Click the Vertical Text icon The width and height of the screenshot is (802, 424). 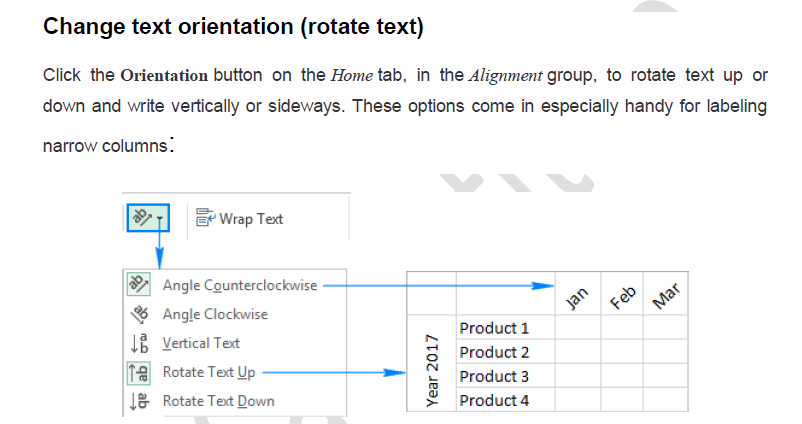click(x=141, y=343)
